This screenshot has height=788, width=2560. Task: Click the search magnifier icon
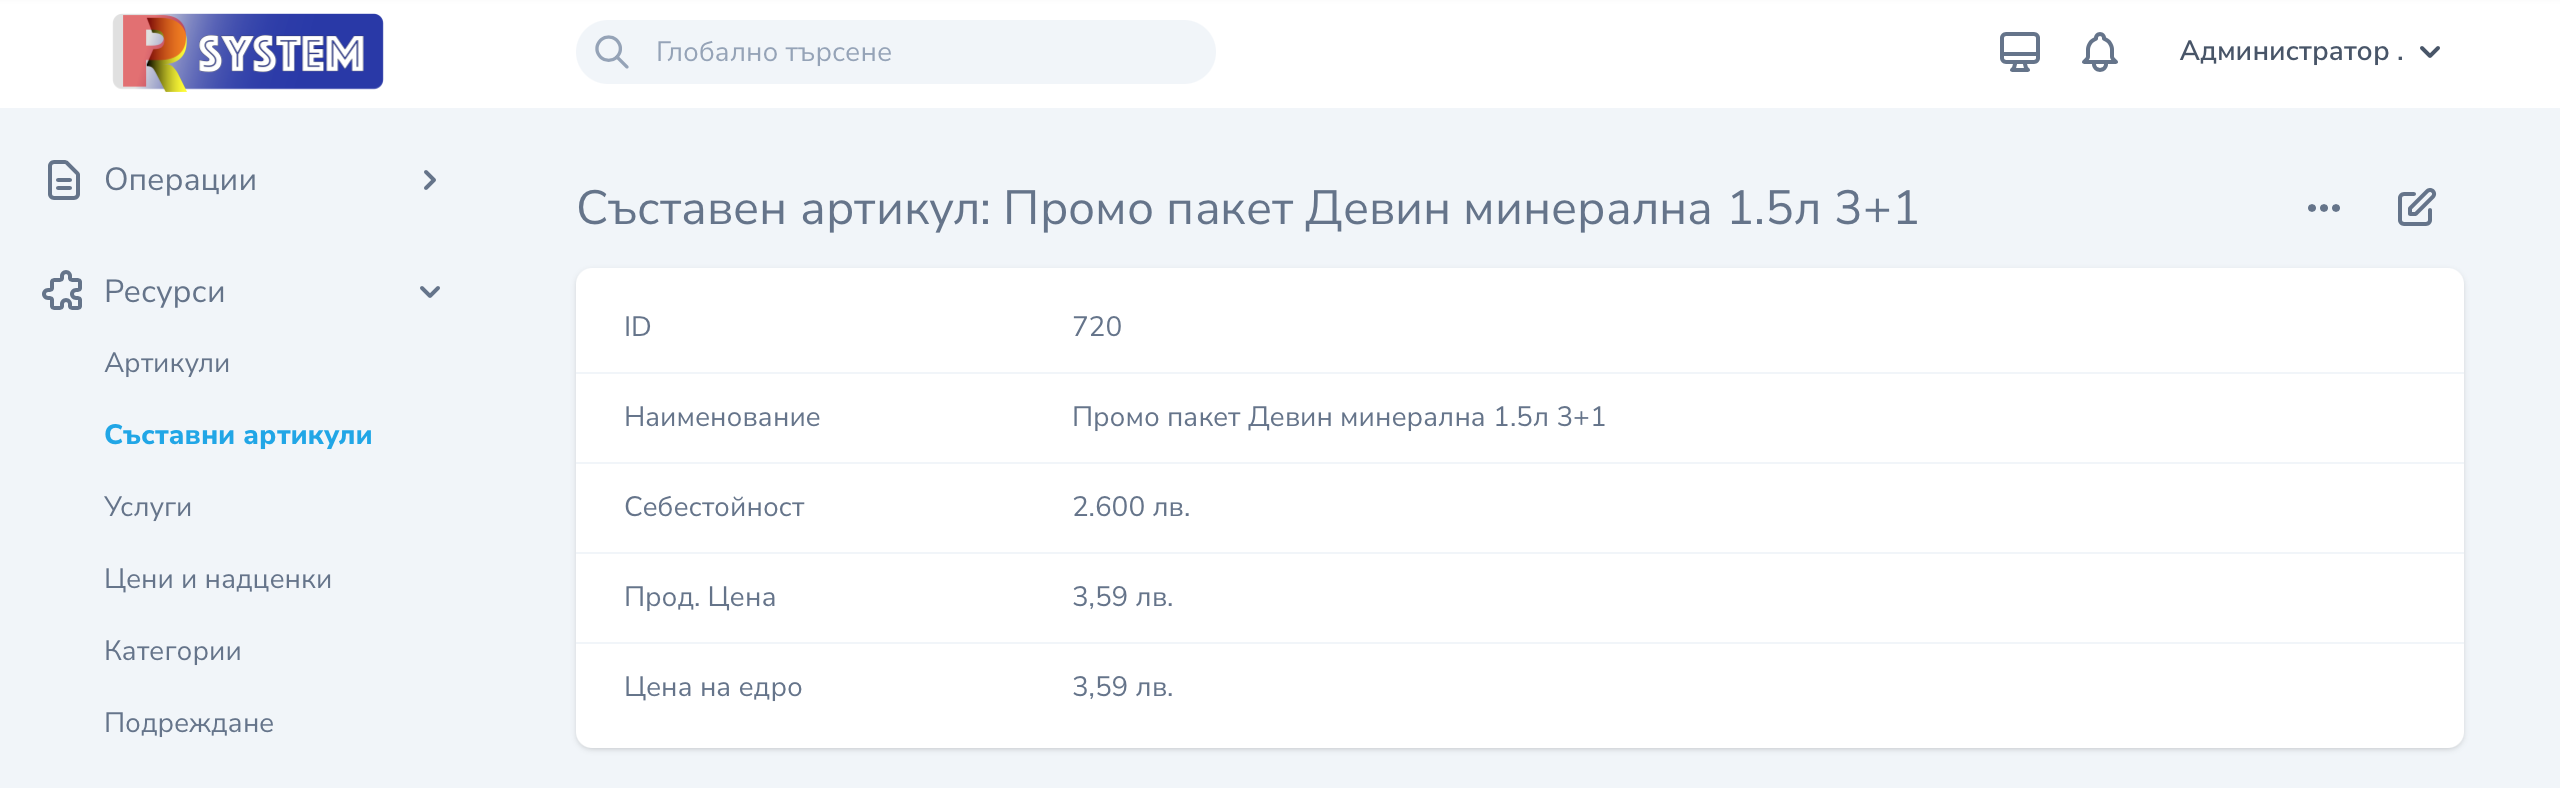click(611, 52)
